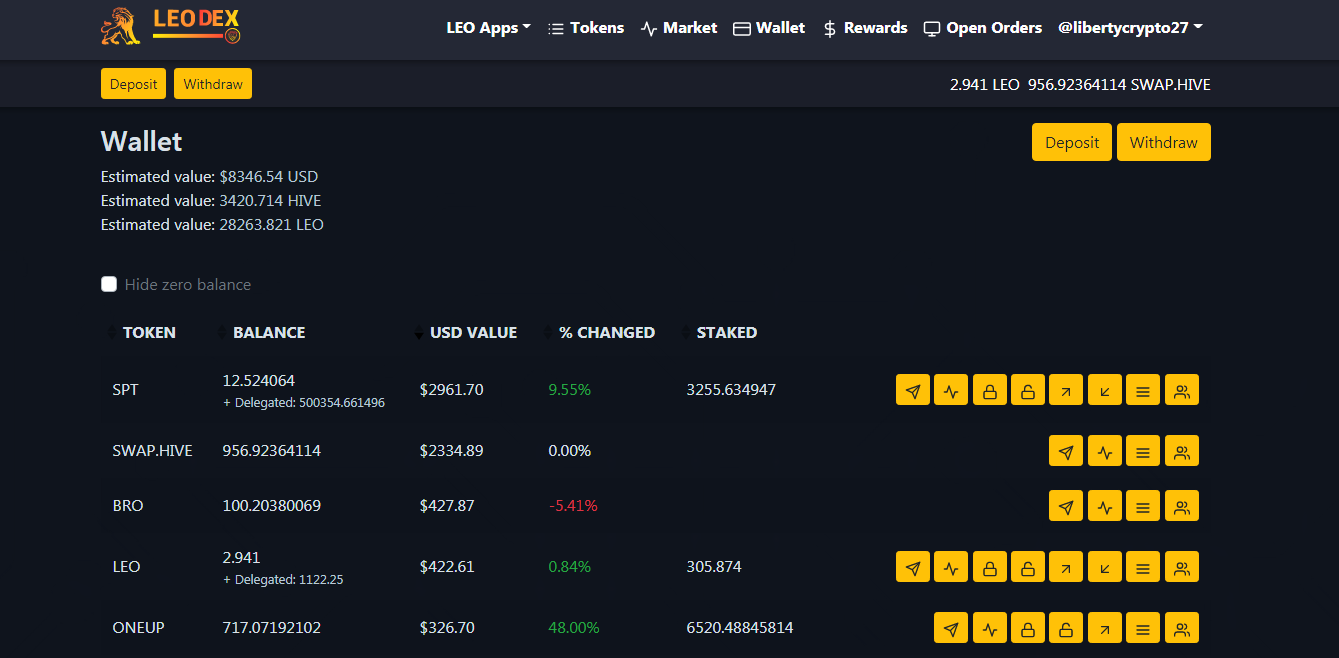
Task: Open the BRO market chart icon
Action: click(1105, 506)
